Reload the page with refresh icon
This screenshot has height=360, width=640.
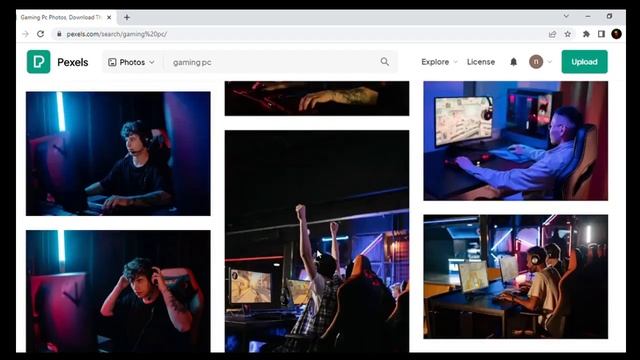click(x=40, y=34)
